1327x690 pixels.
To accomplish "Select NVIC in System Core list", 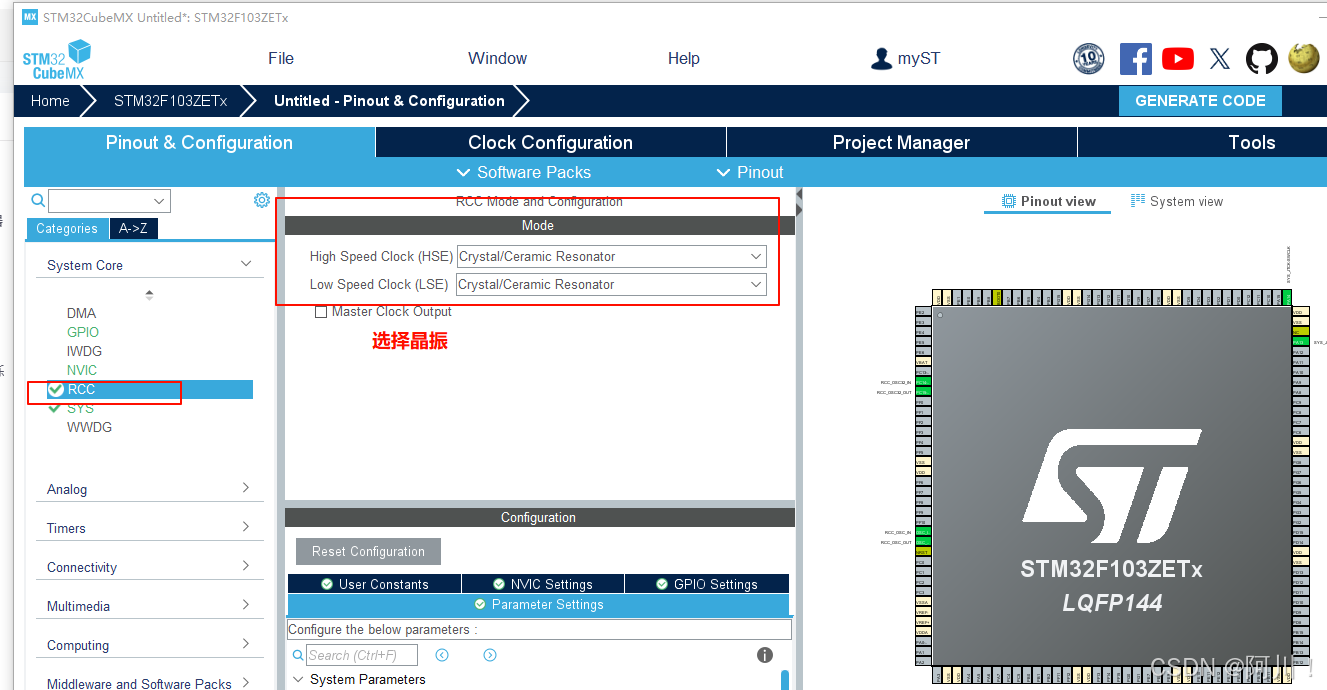I will 82,370.
